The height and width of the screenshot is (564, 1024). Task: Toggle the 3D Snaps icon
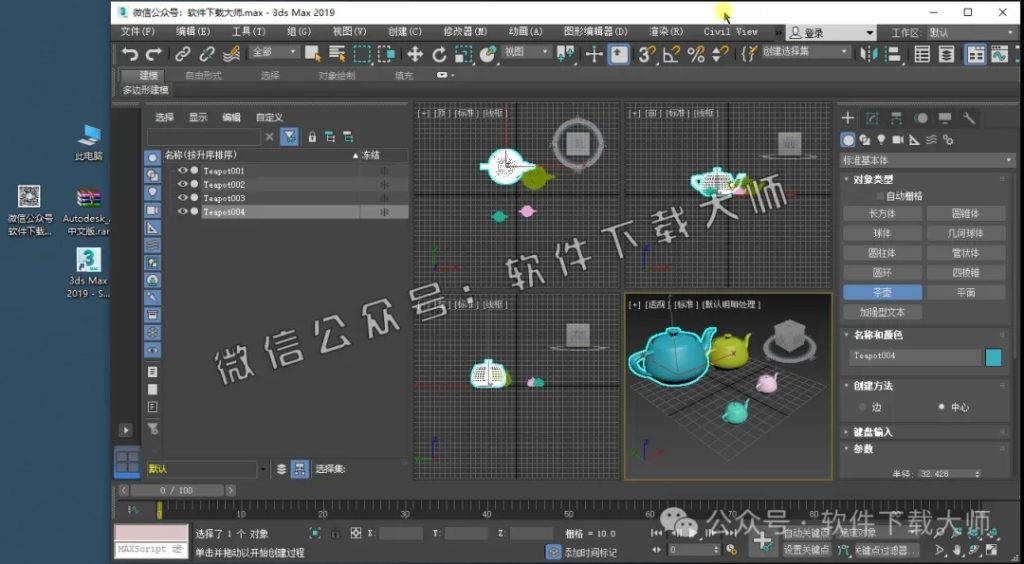pyautogui.click(x=647, y=54)
